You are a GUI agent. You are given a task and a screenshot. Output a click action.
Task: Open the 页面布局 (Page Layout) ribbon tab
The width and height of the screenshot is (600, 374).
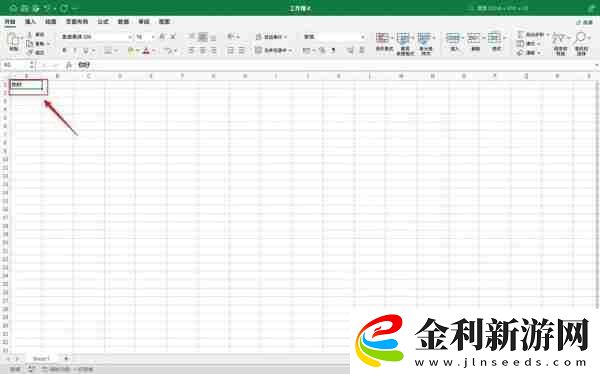tap(77, 22)
